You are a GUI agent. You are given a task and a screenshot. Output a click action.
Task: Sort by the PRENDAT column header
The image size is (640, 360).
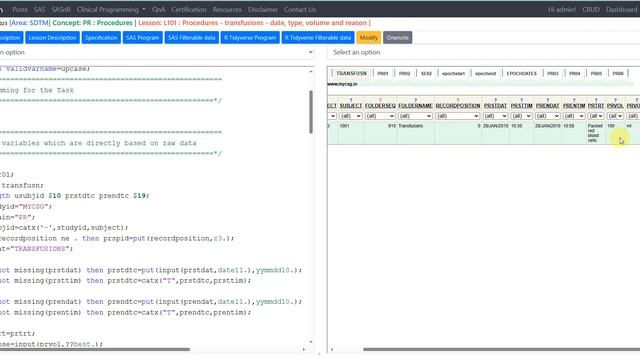click(547, 106)
